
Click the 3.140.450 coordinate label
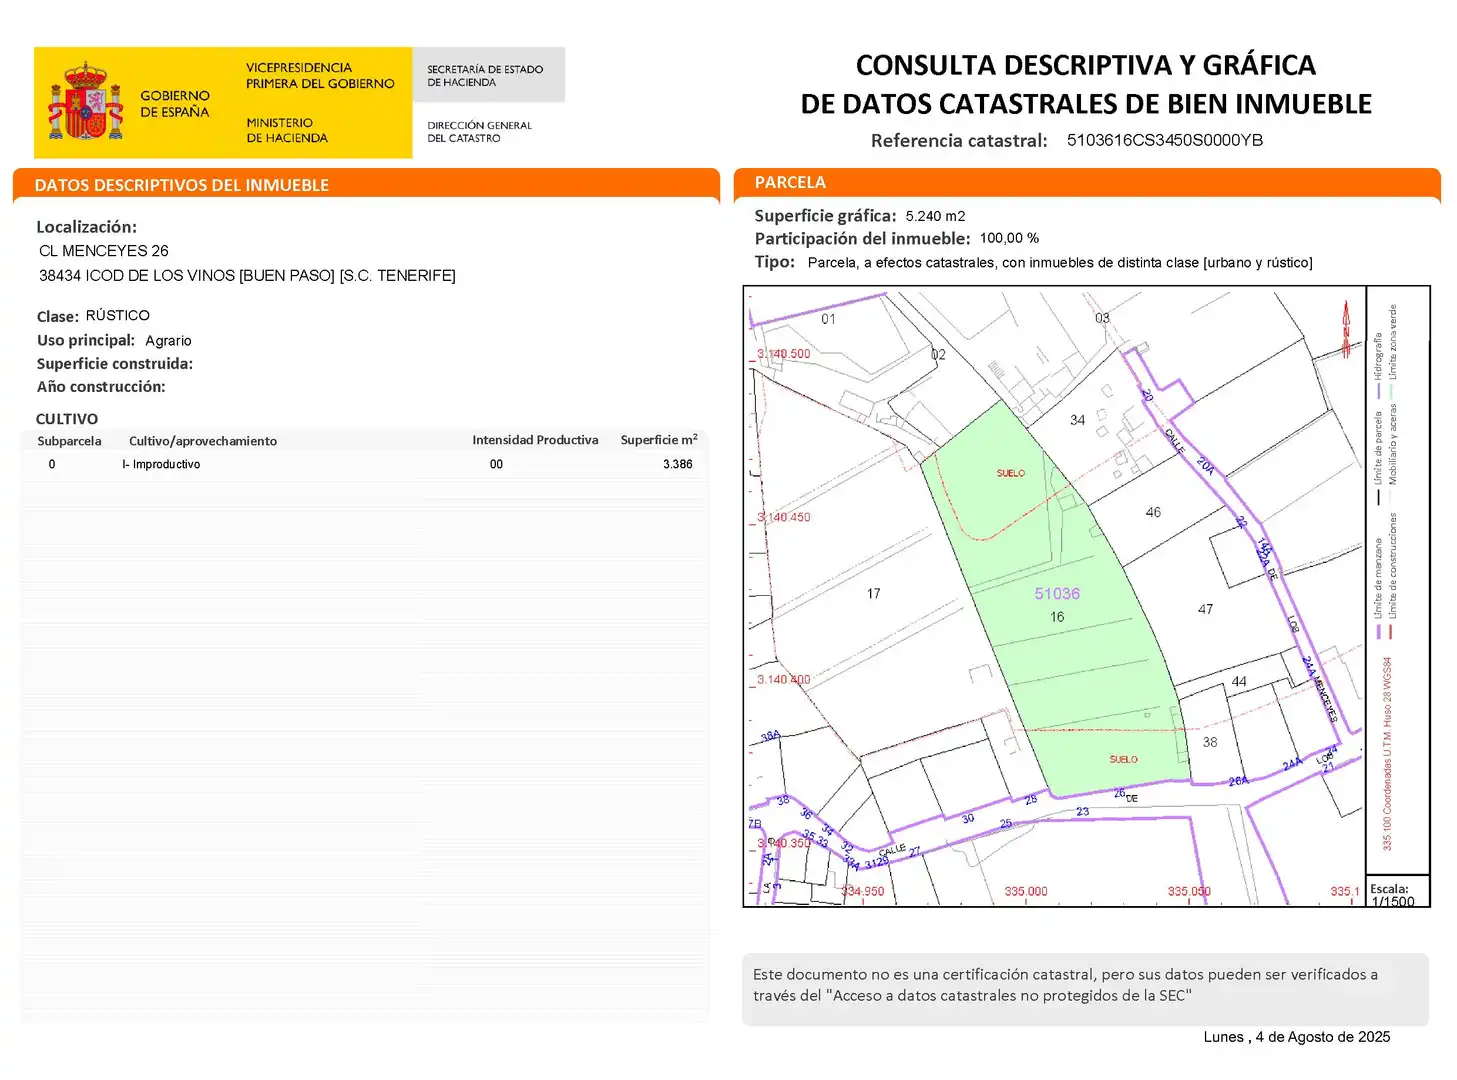783,518
